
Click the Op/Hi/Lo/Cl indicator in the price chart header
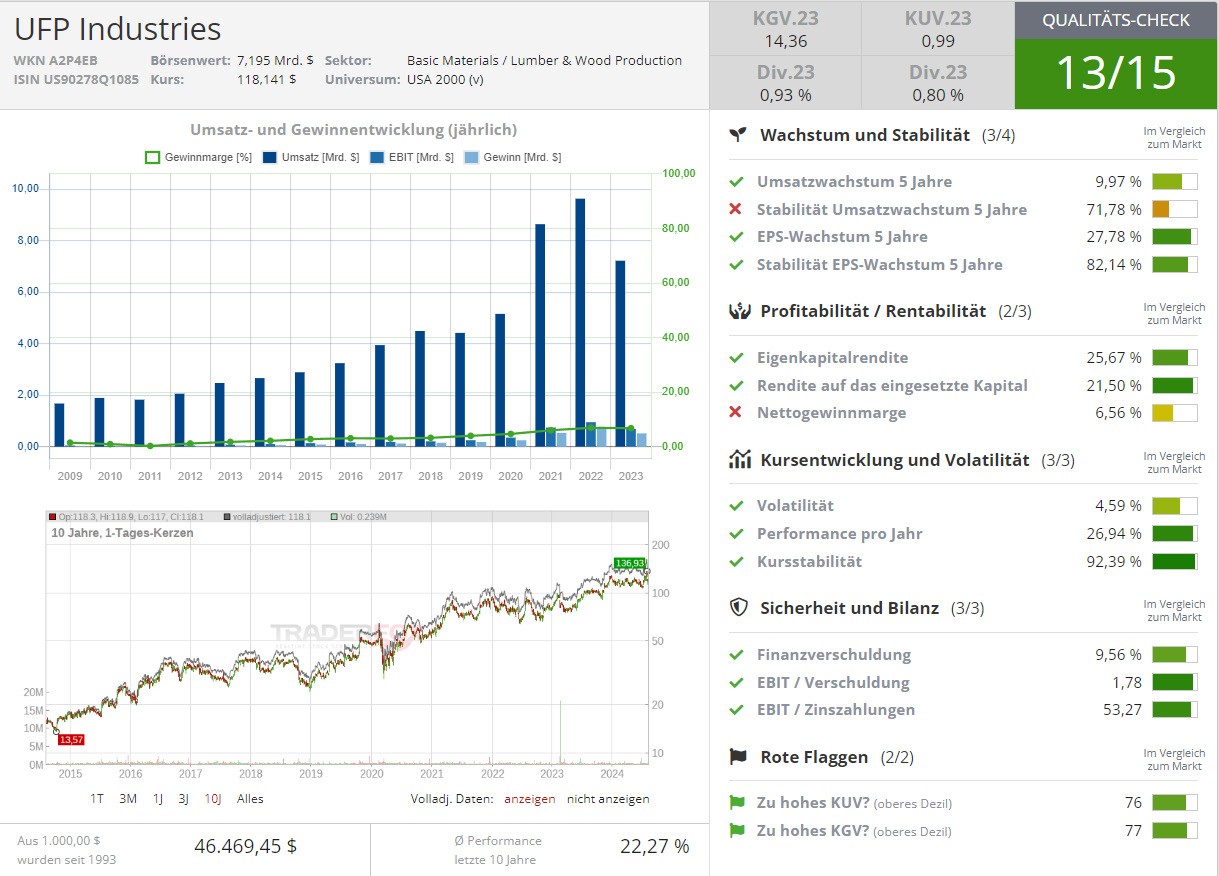coord(125,517)
